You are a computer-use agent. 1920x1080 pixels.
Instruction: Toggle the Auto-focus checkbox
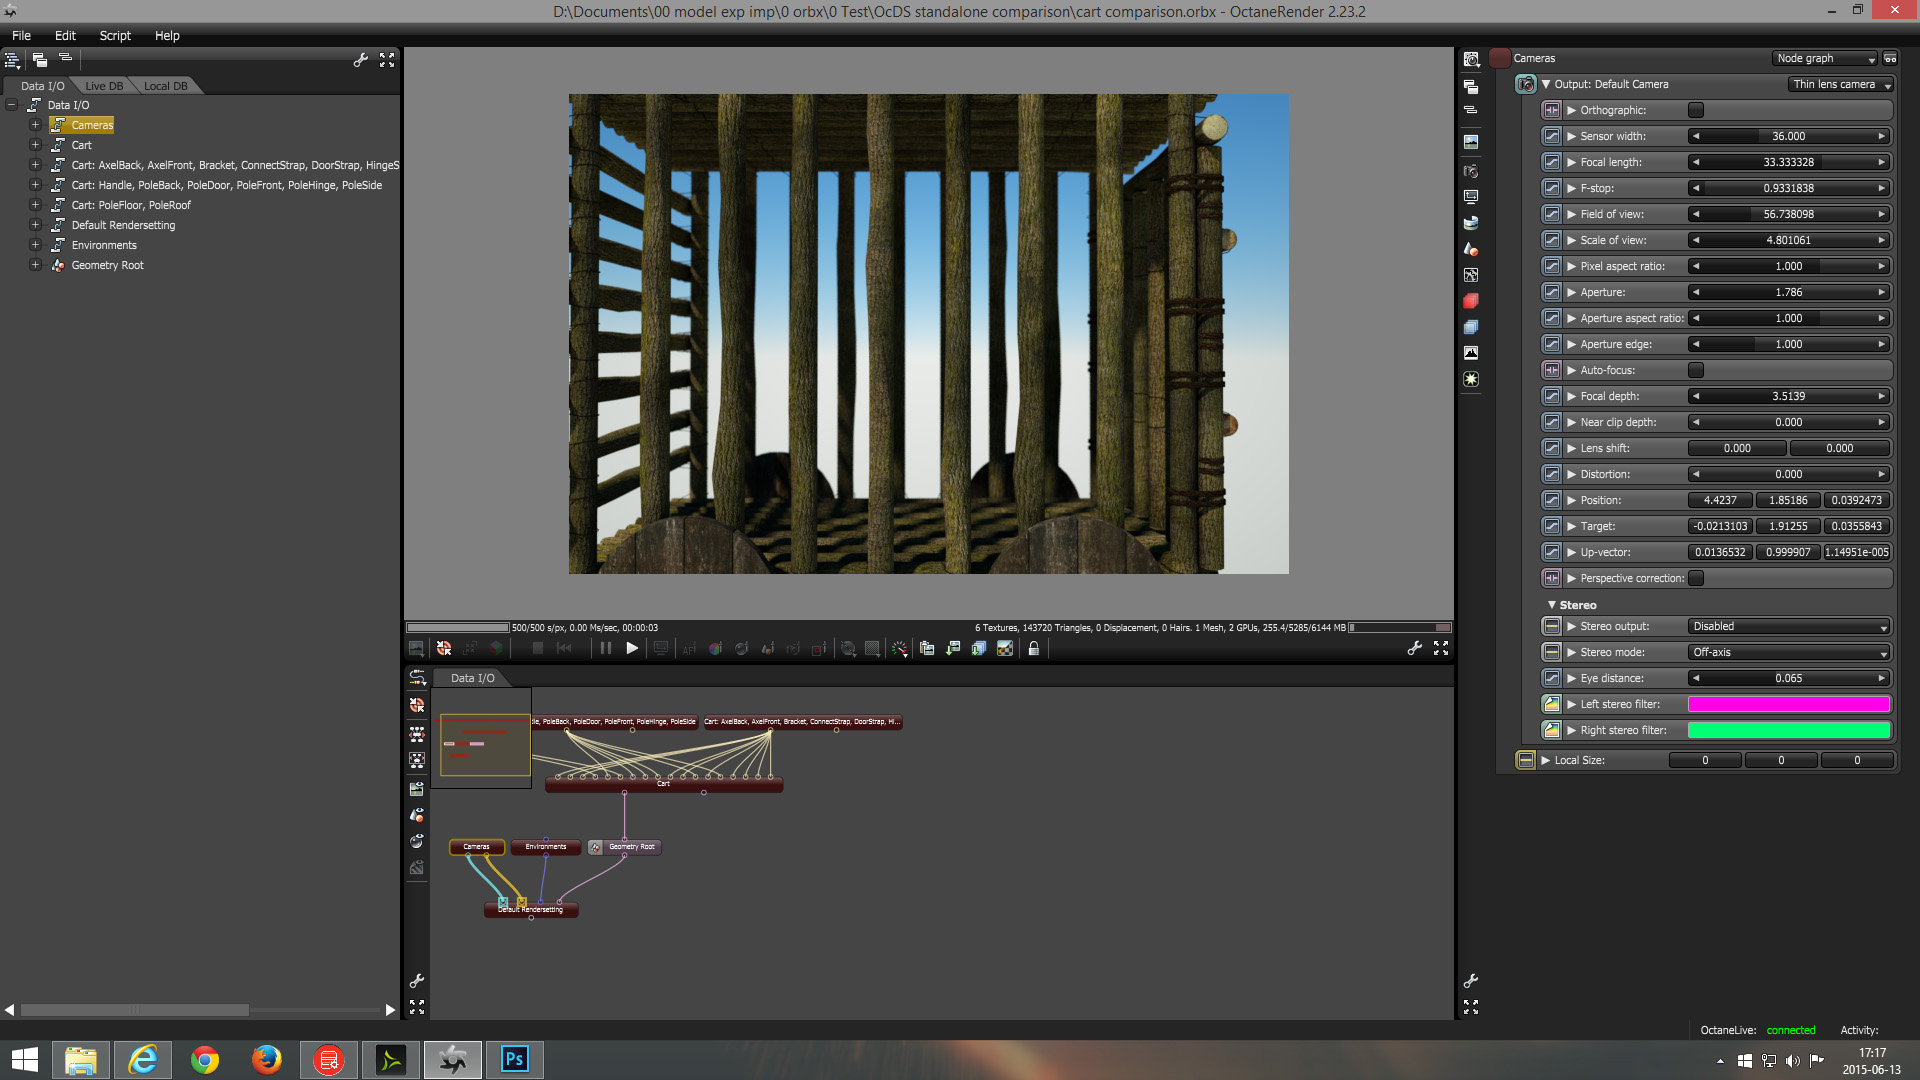(1696, 370)
